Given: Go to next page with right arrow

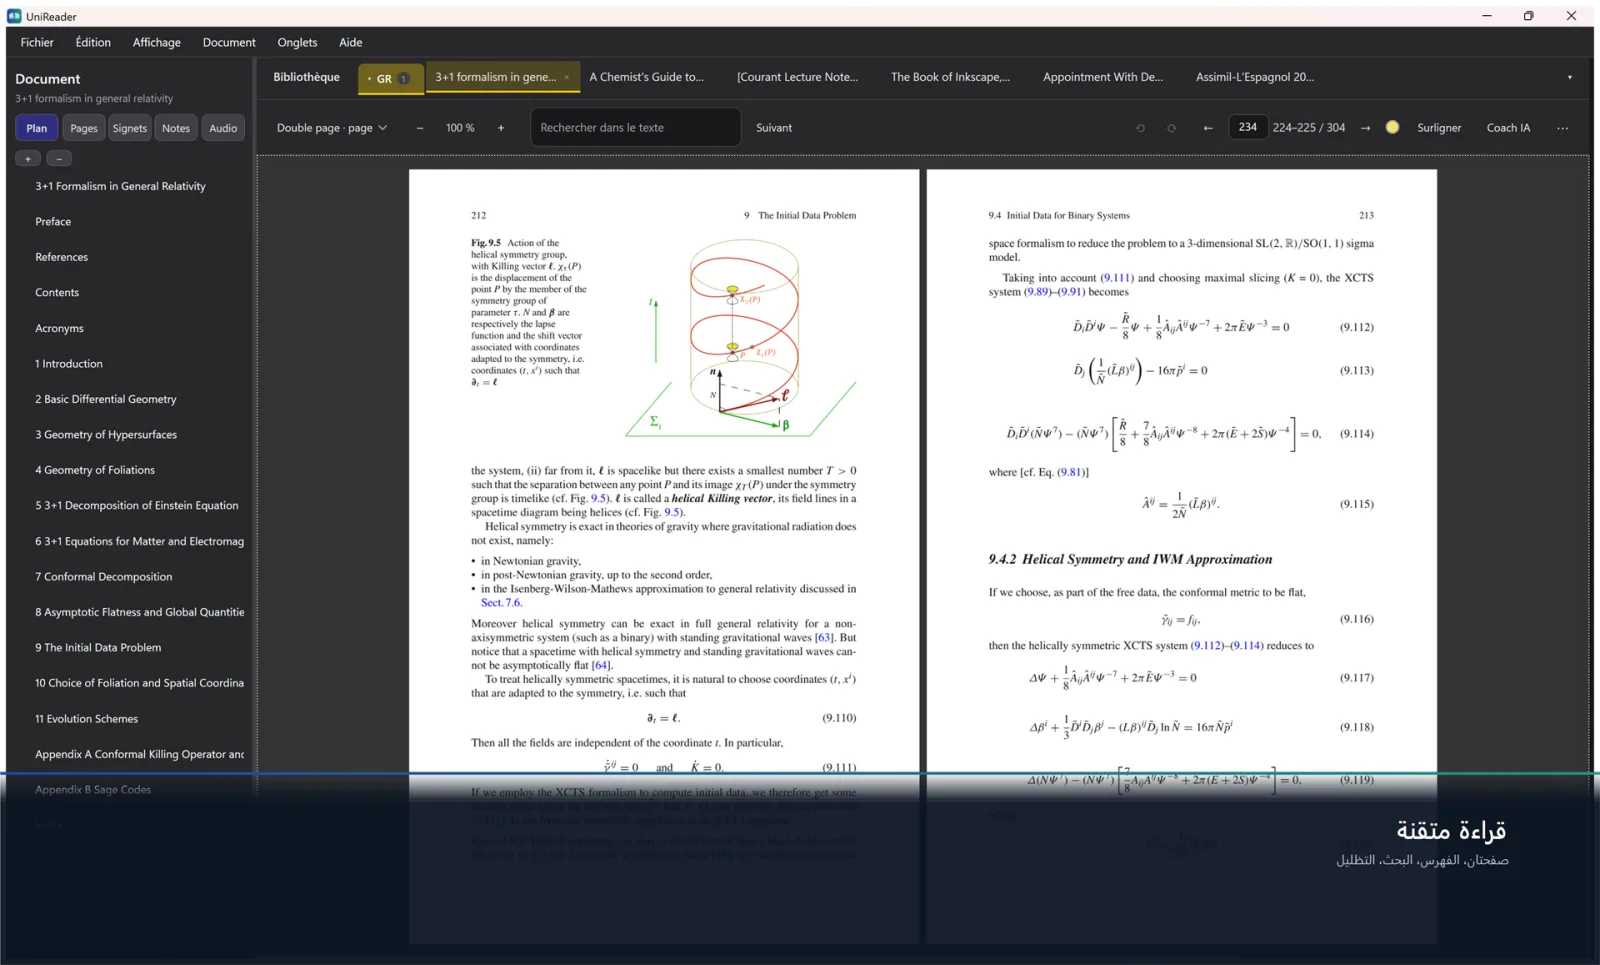Looking at the screenshot, I should click(1365, 128).
